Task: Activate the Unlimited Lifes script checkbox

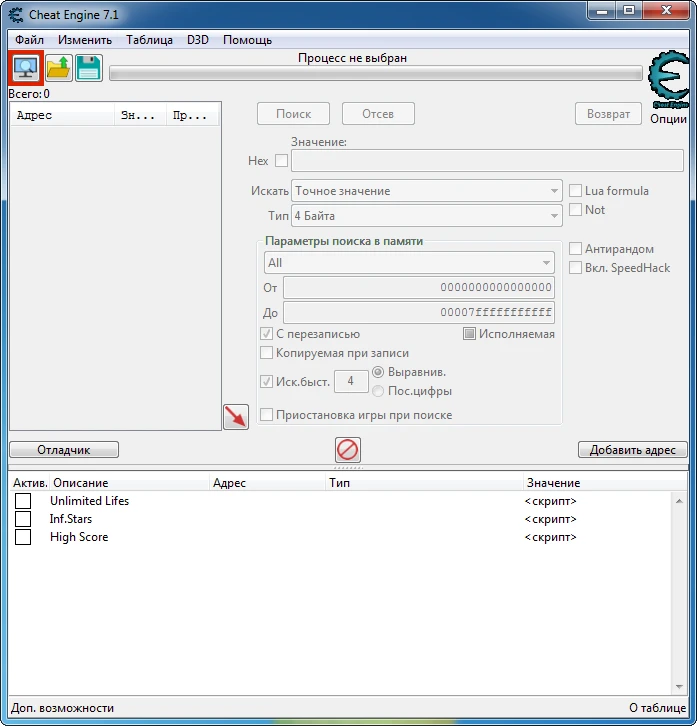Action: click(23, 501)
